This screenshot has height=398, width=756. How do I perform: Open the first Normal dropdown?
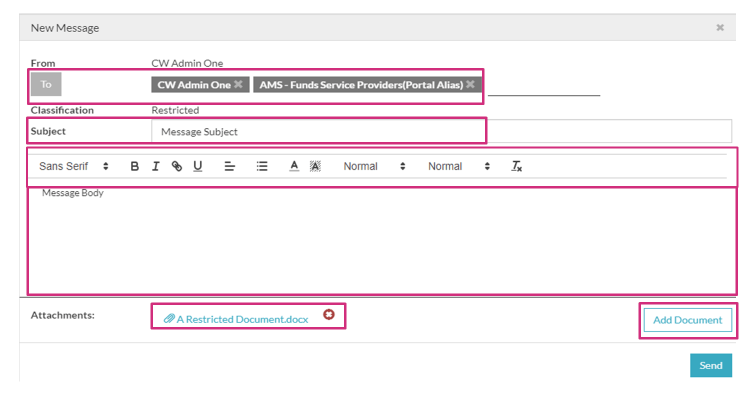[374, 166]
